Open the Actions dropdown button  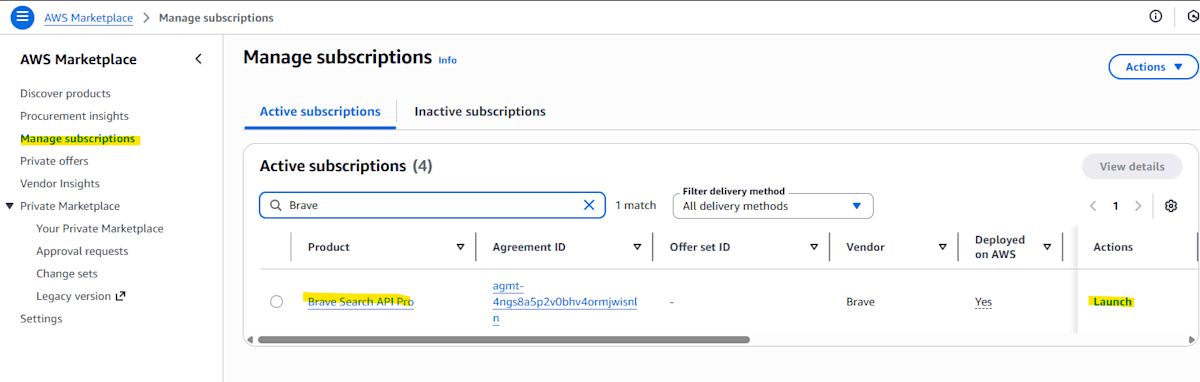(x=1153, y=67)
